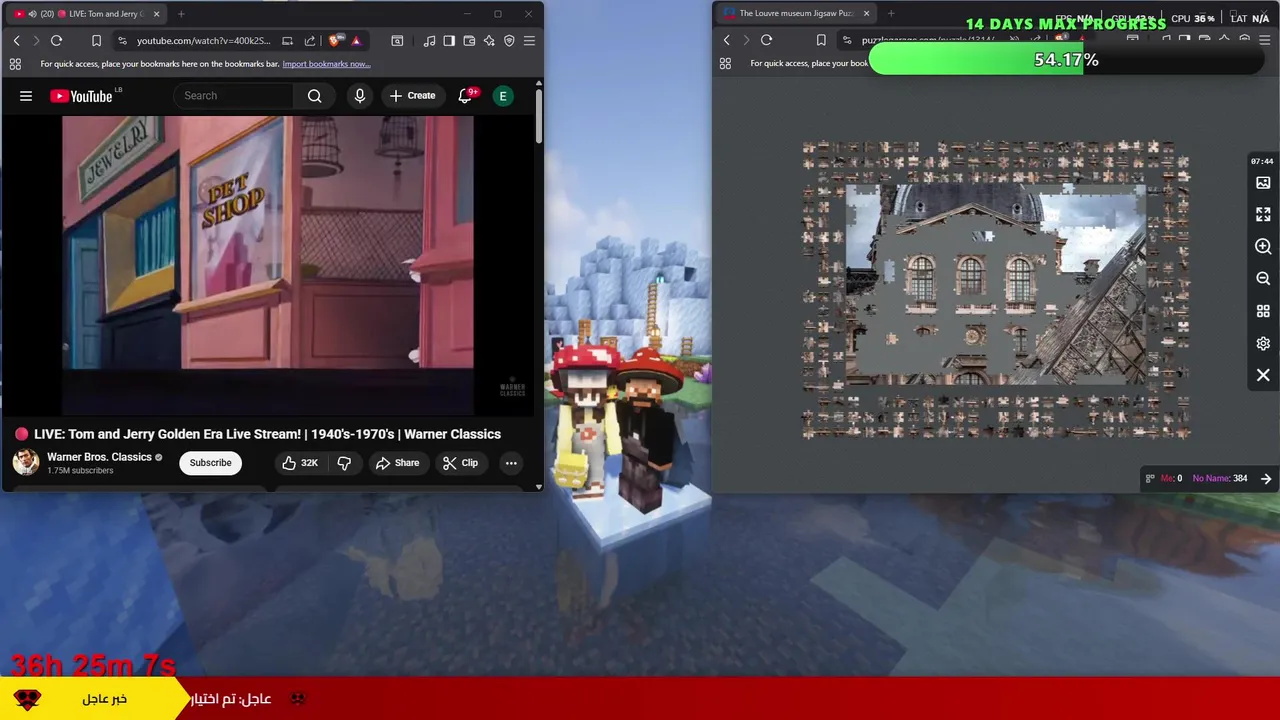Reload the puzzle page

pos(766,40)
